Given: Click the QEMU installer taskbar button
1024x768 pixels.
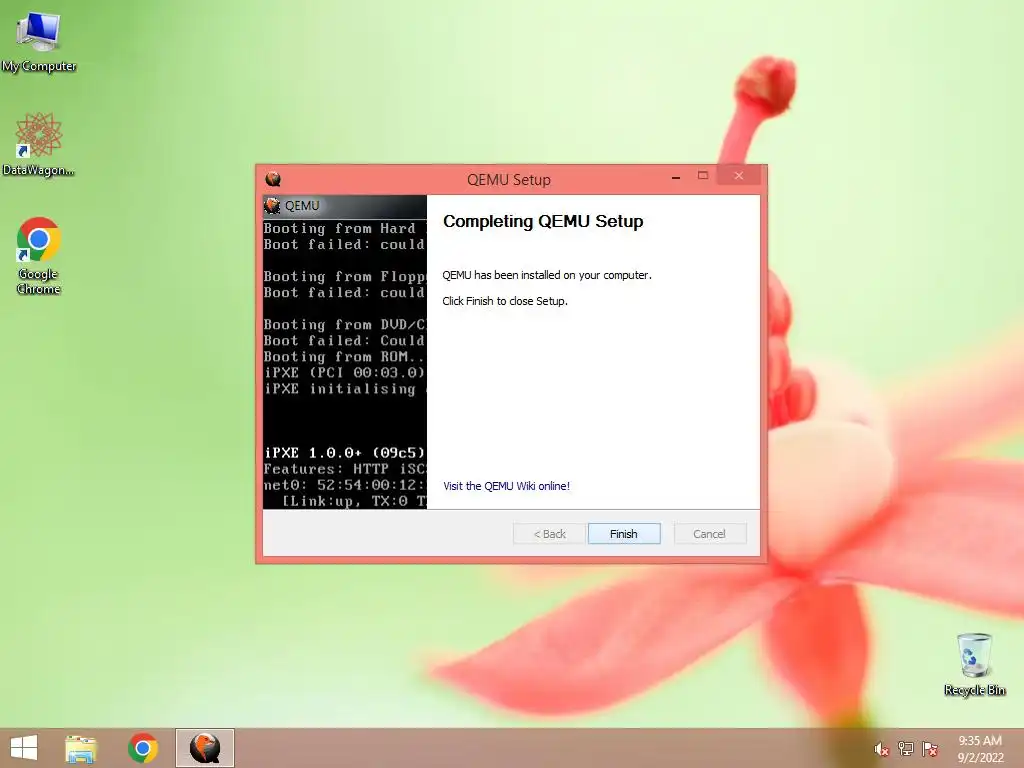Looking at the screenshot, I should (205, 748).
